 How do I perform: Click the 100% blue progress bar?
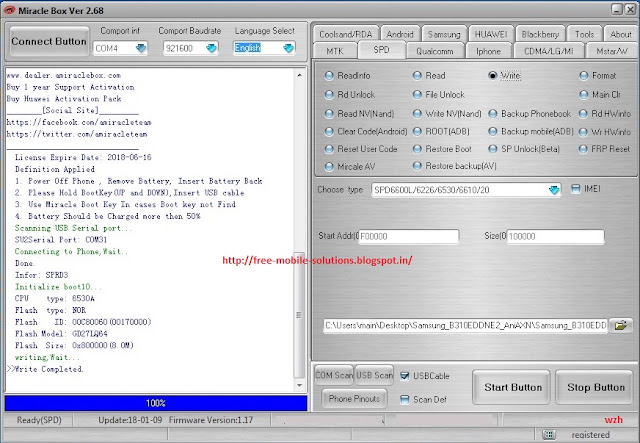click(156, 403)
